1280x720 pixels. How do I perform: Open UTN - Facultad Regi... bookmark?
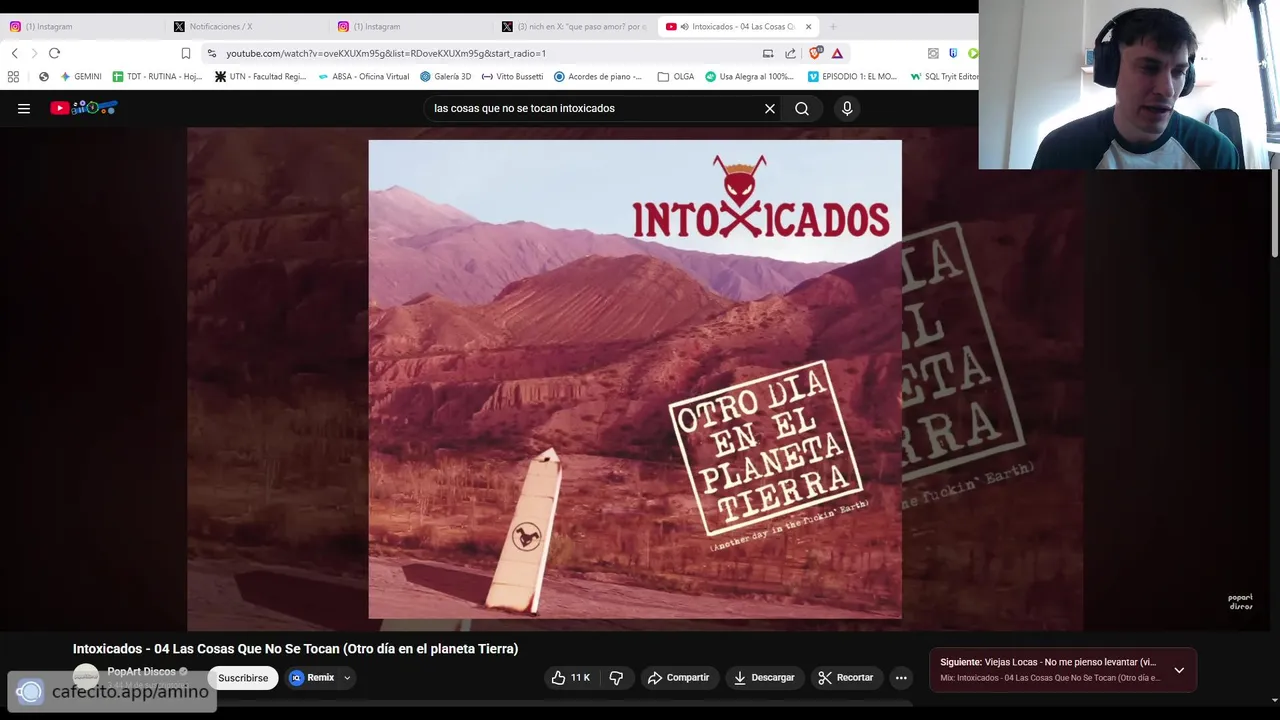(261, 76)
